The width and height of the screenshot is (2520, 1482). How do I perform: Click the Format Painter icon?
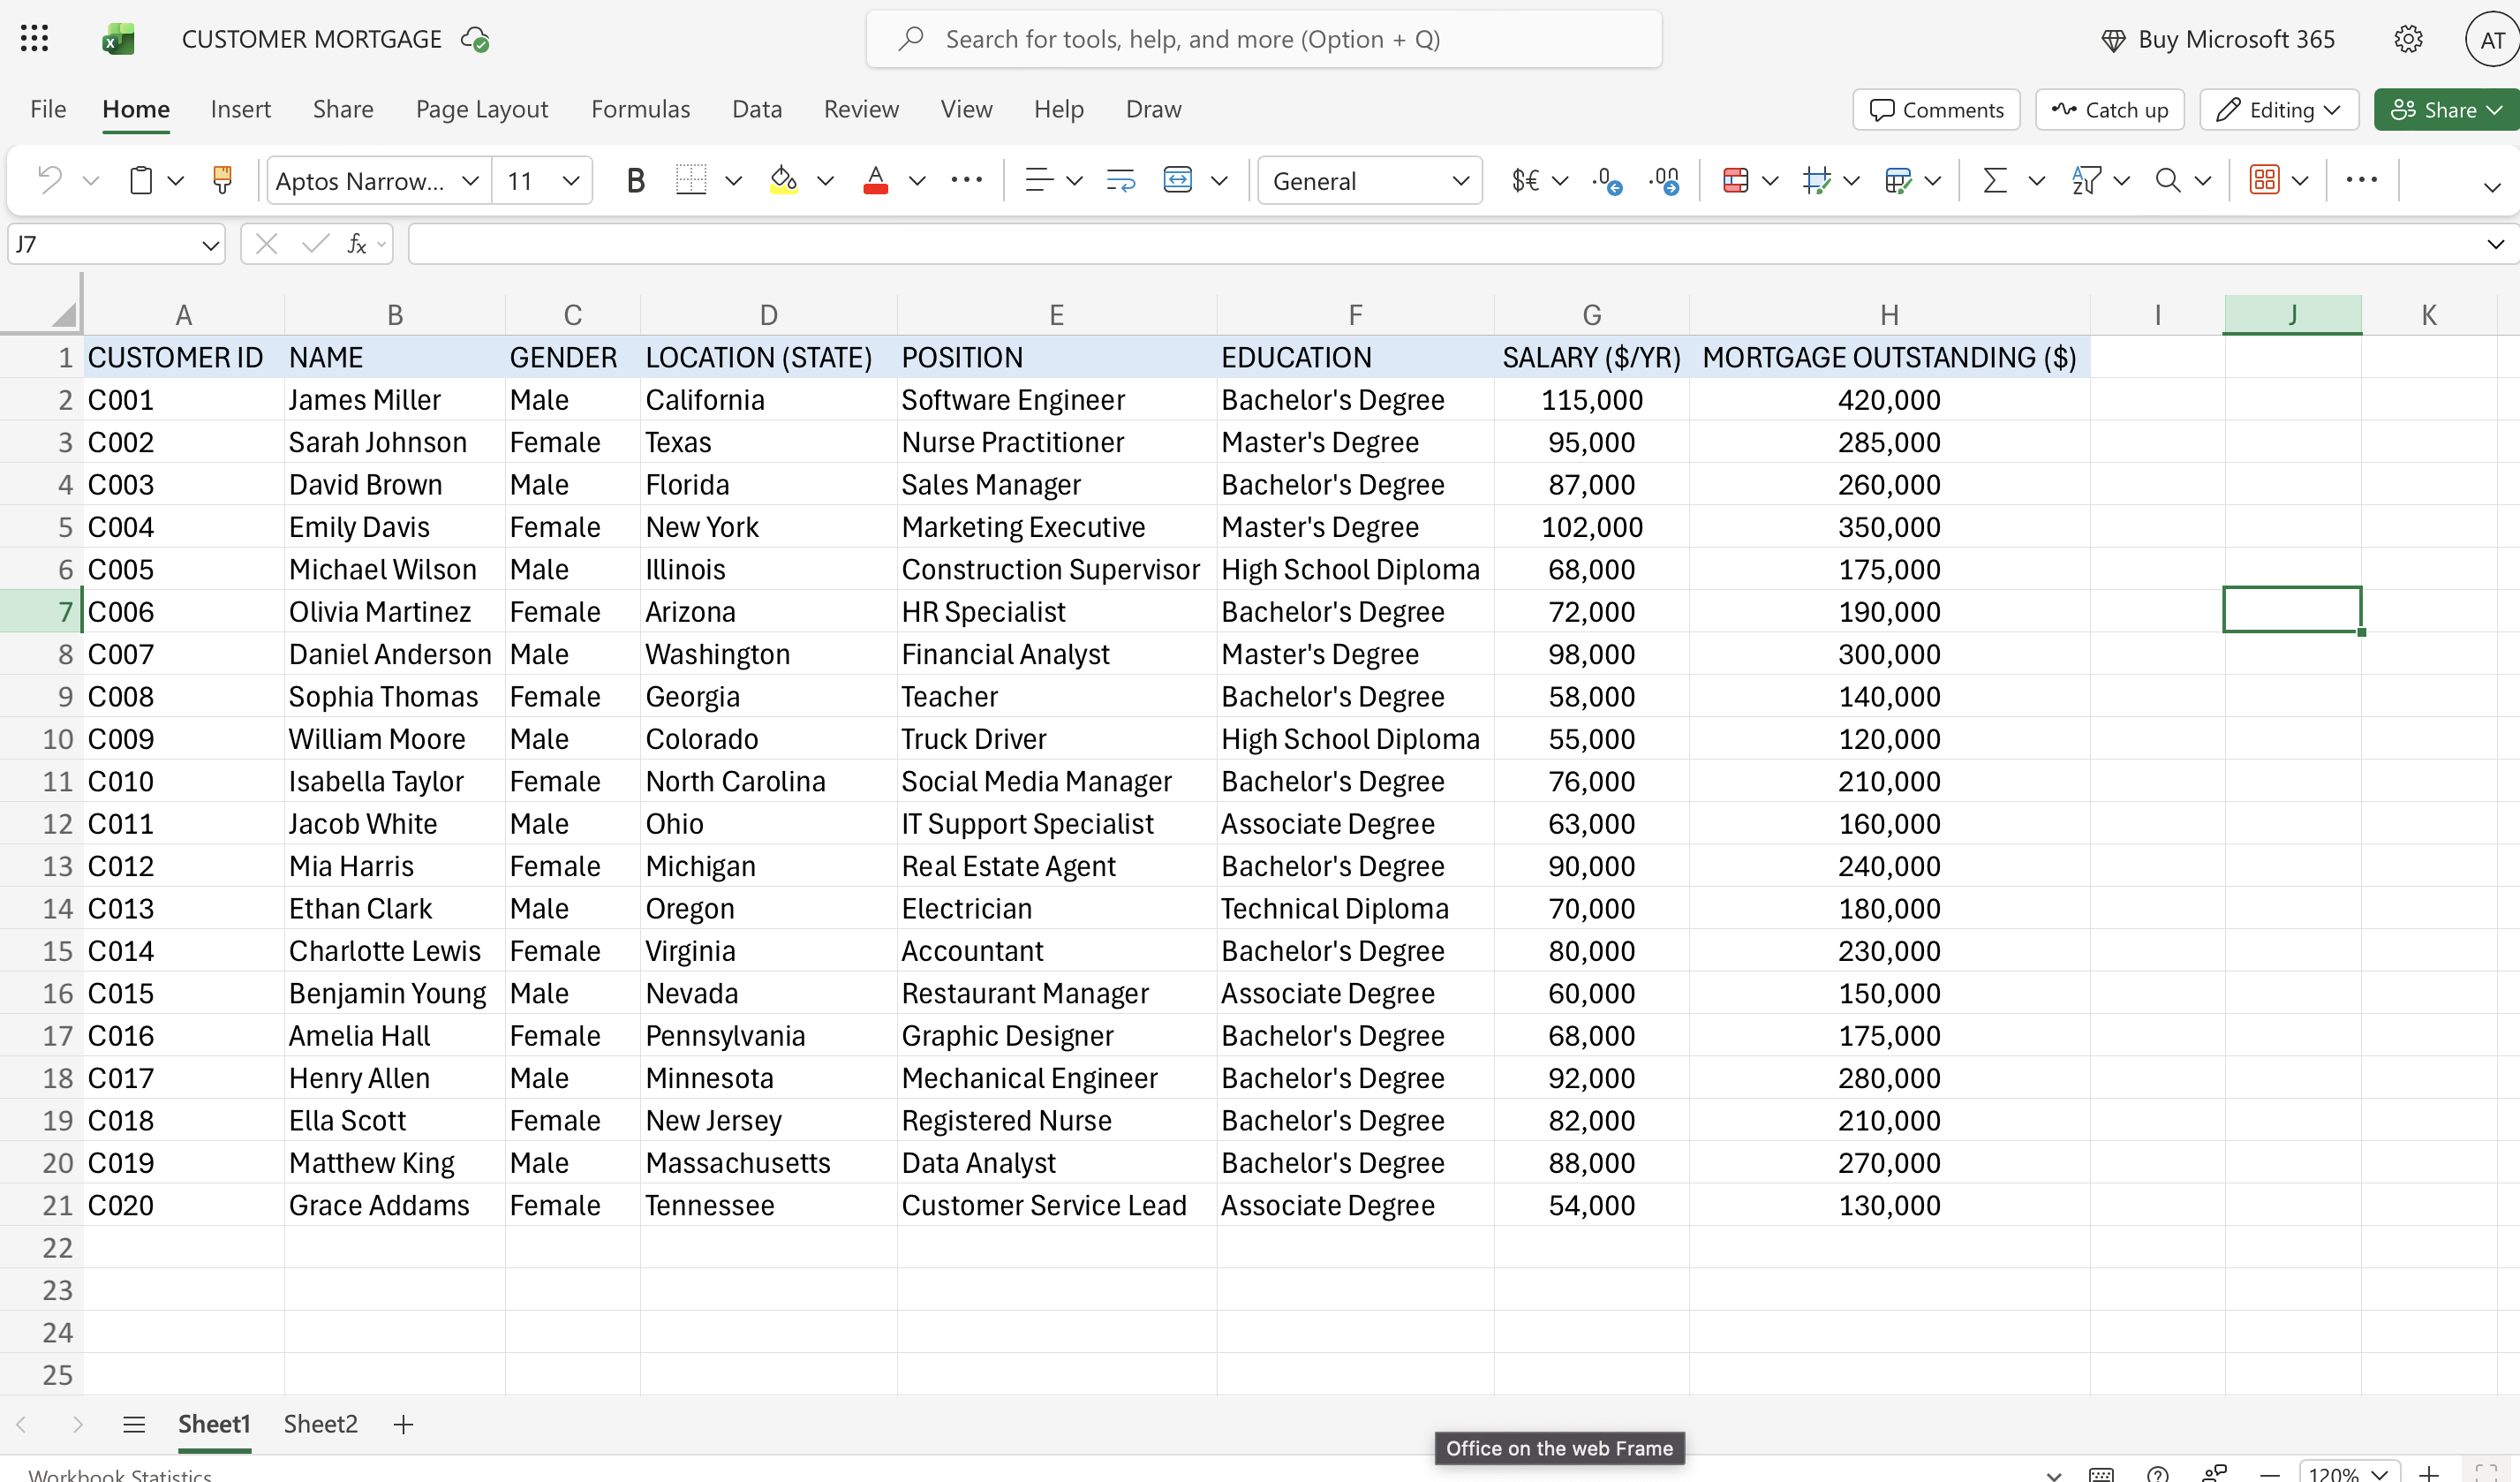click(x=222, y=180)
